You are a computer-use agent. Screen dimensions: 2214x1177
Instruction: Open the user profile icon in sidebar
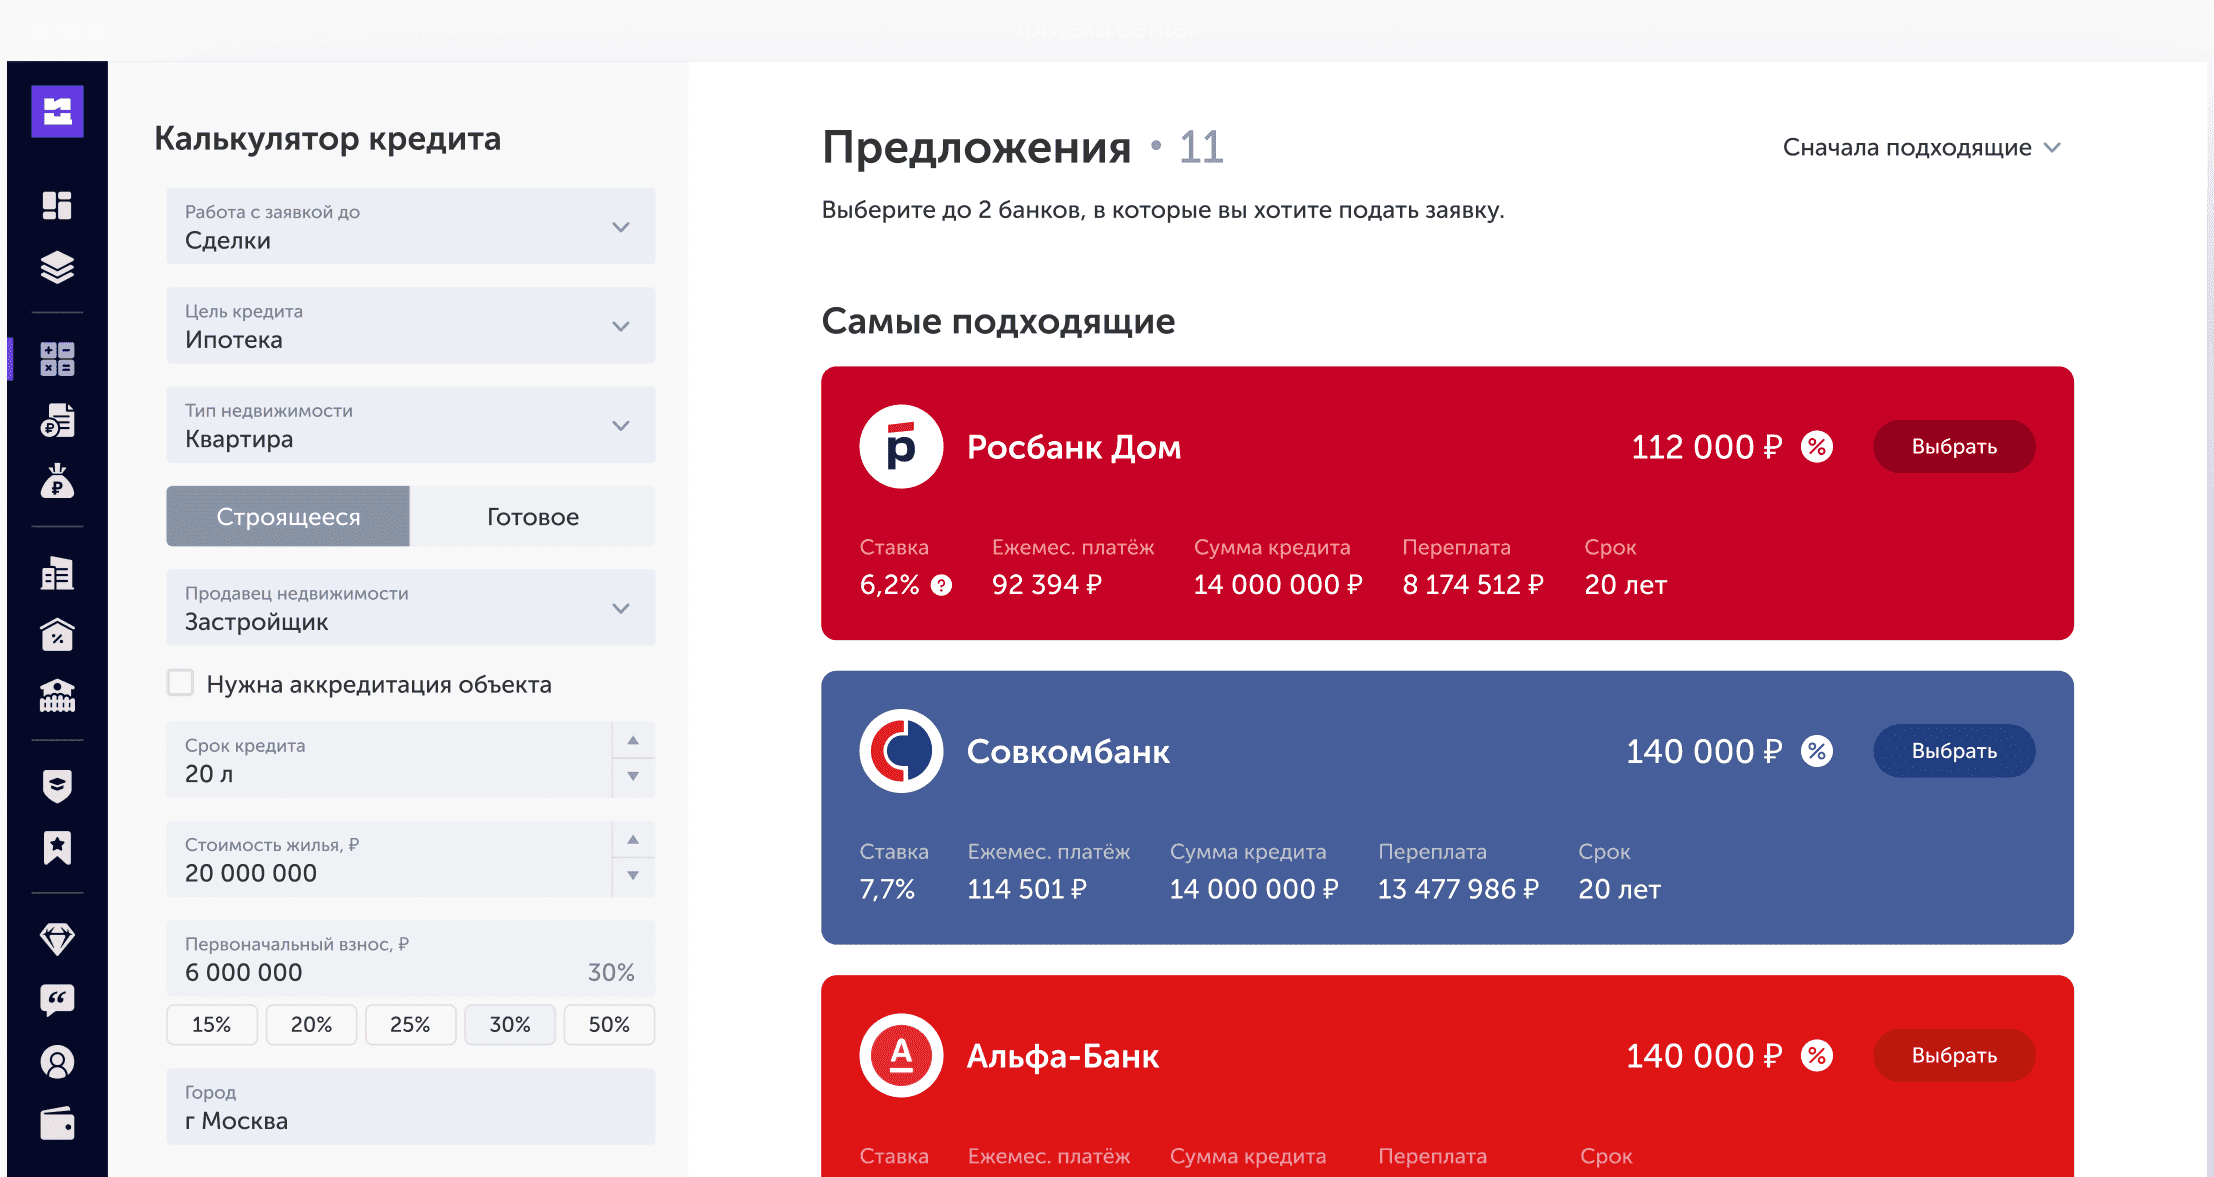[x=57, y=1062]
